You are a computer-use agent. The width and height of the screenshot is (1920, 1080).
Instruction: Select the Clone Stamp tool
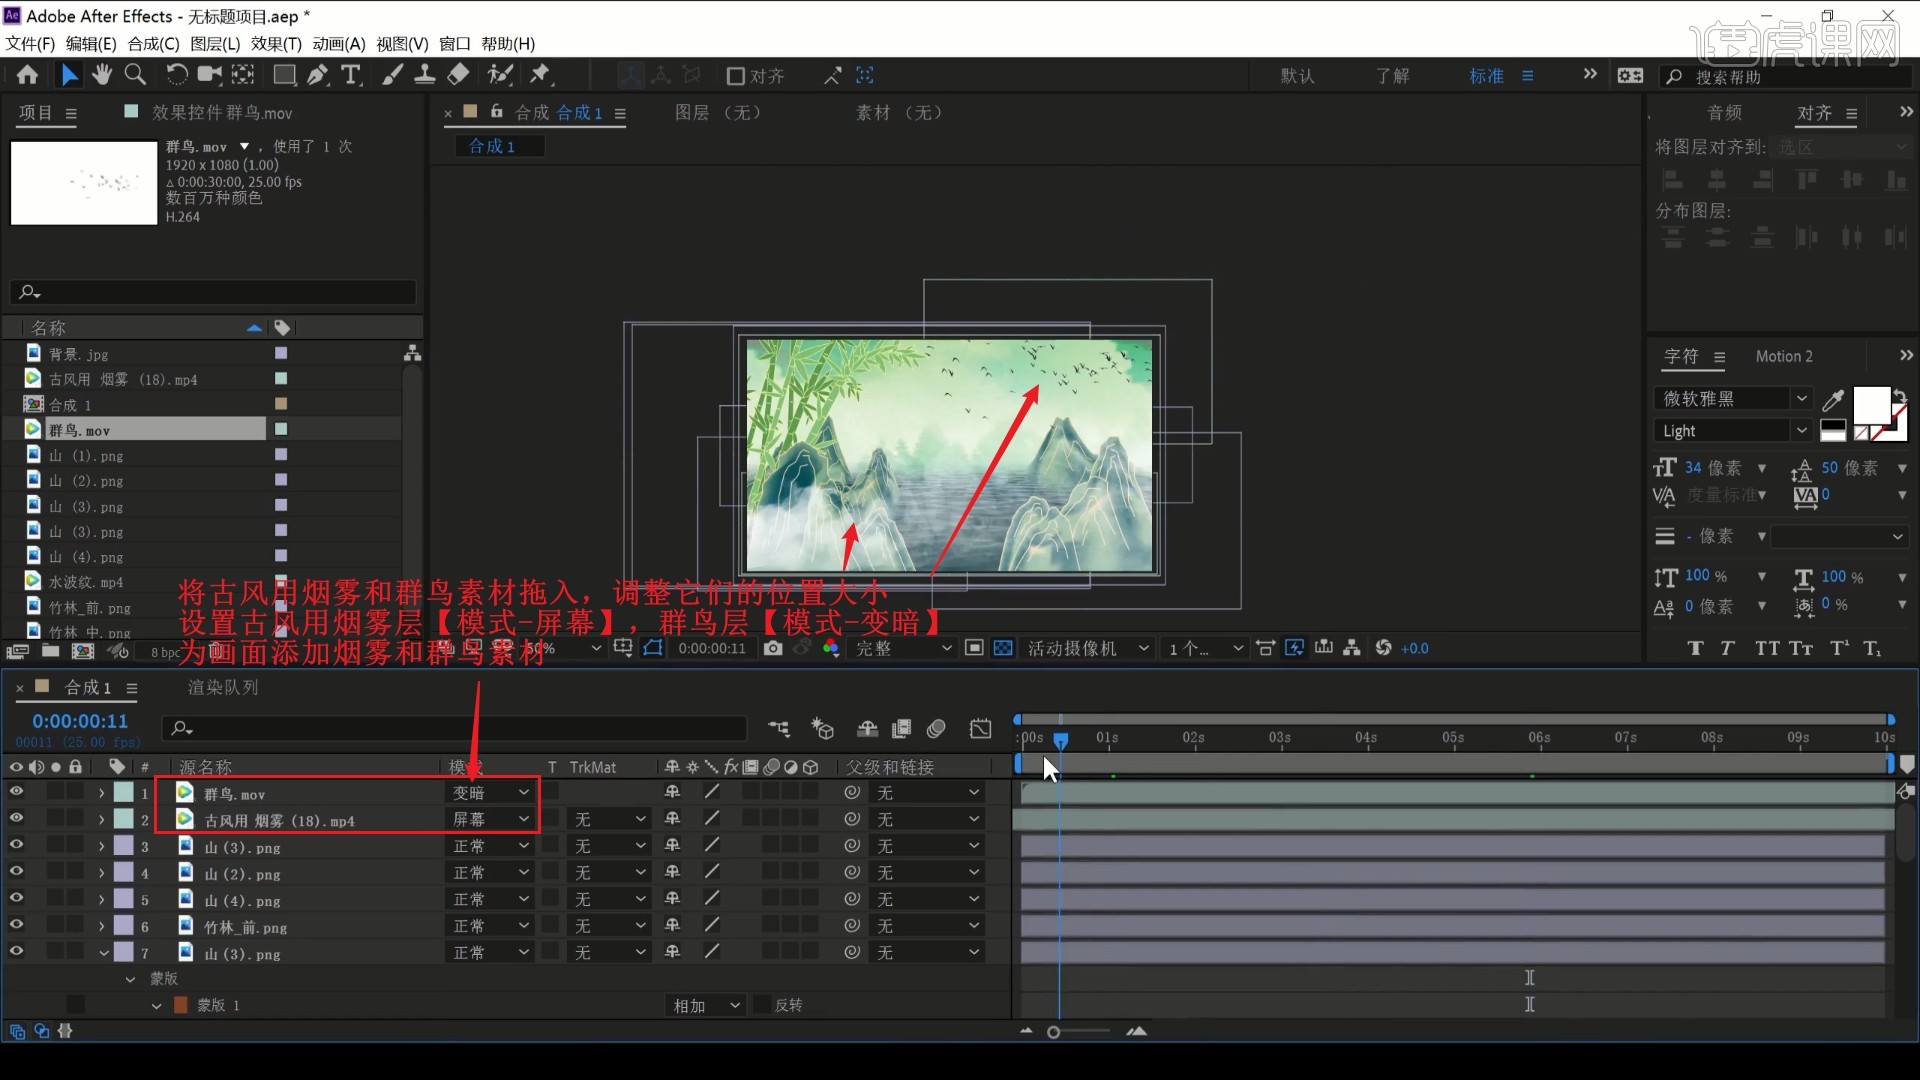424,75
